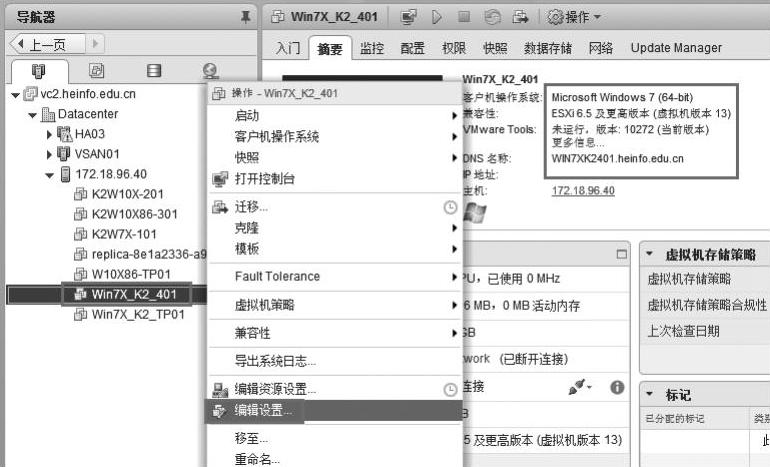Switch to the 摘要 tab

click(330, 49)
